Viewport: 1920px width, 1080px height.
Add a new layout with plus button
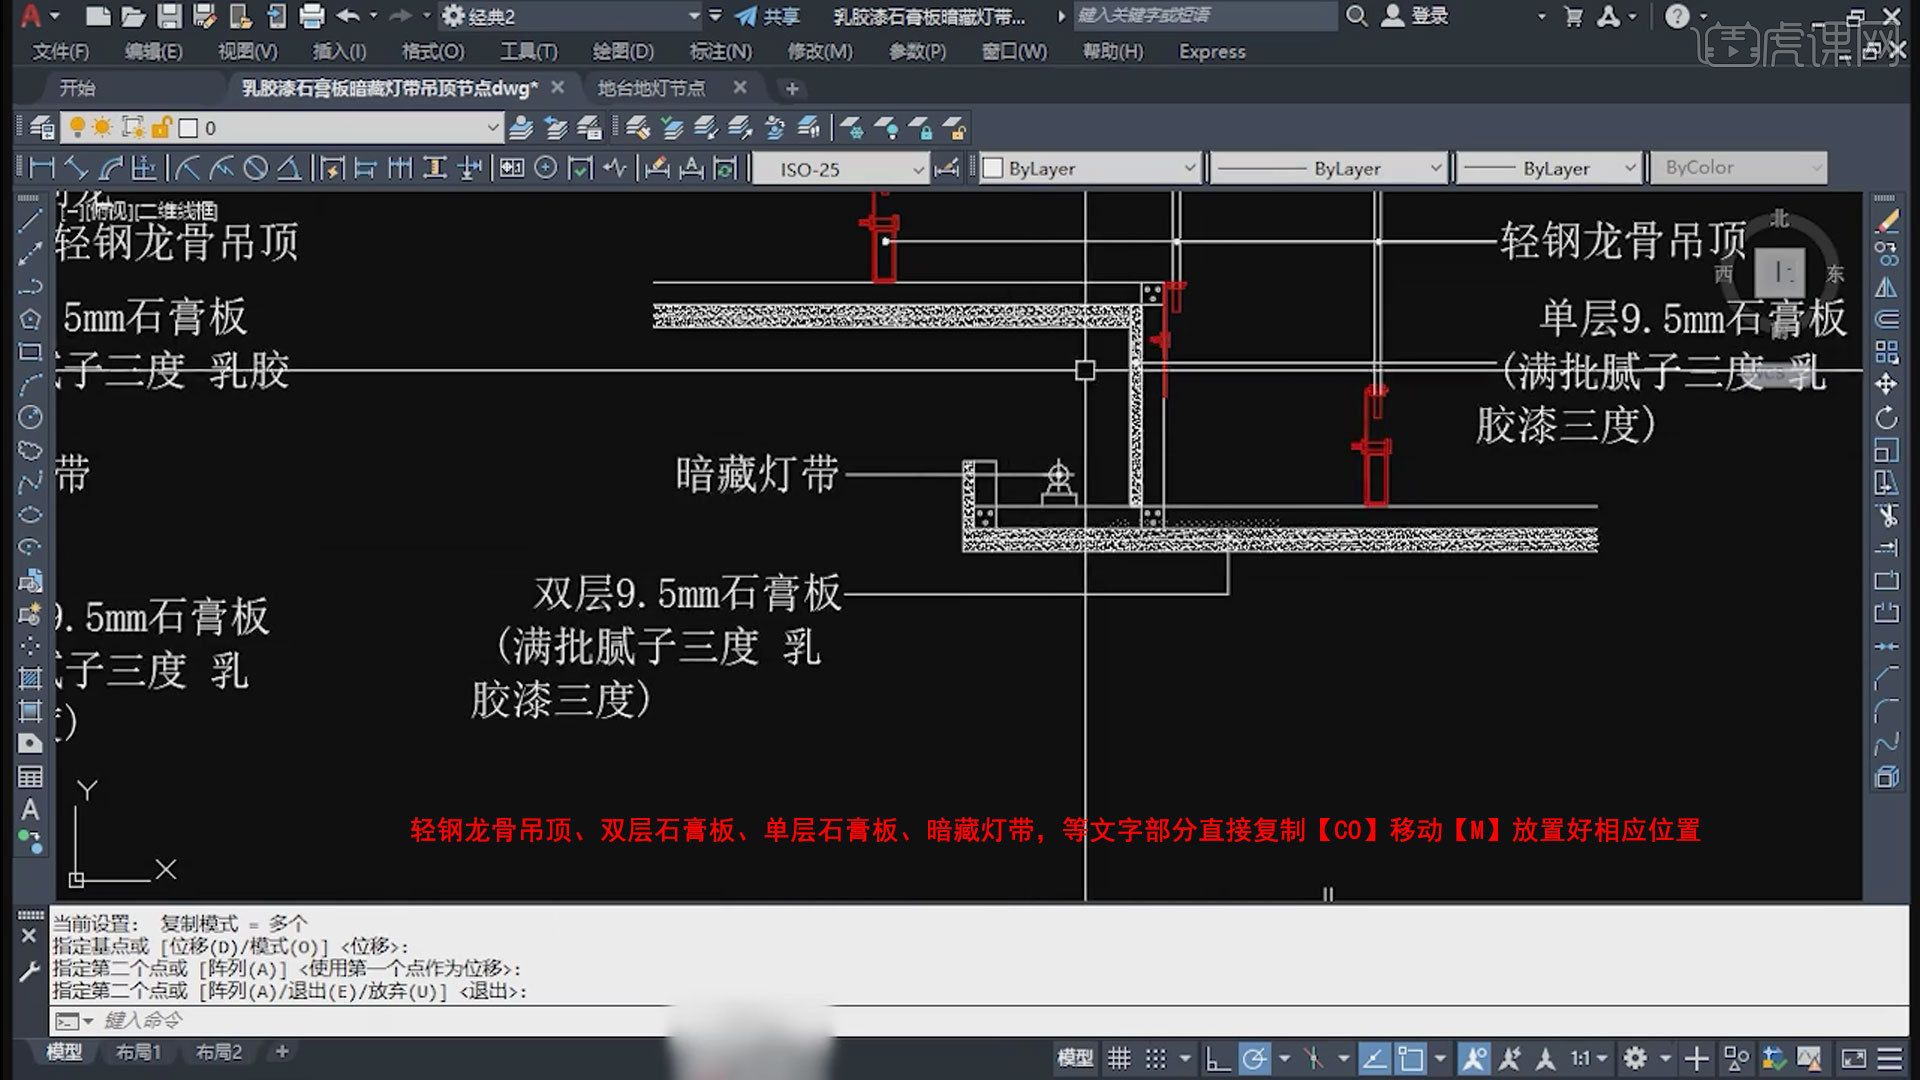[282, 1052]
